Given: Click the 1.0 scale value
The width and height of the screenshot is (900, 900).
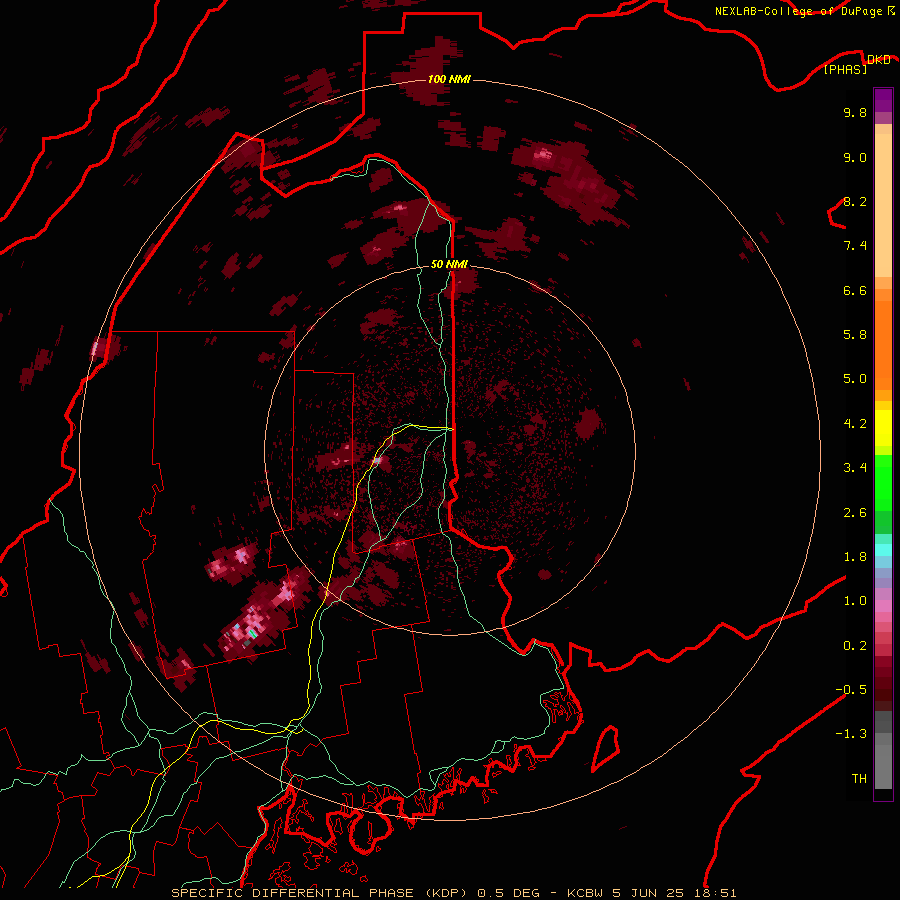Looking at the screenshot, I should [x=855, y=601].
